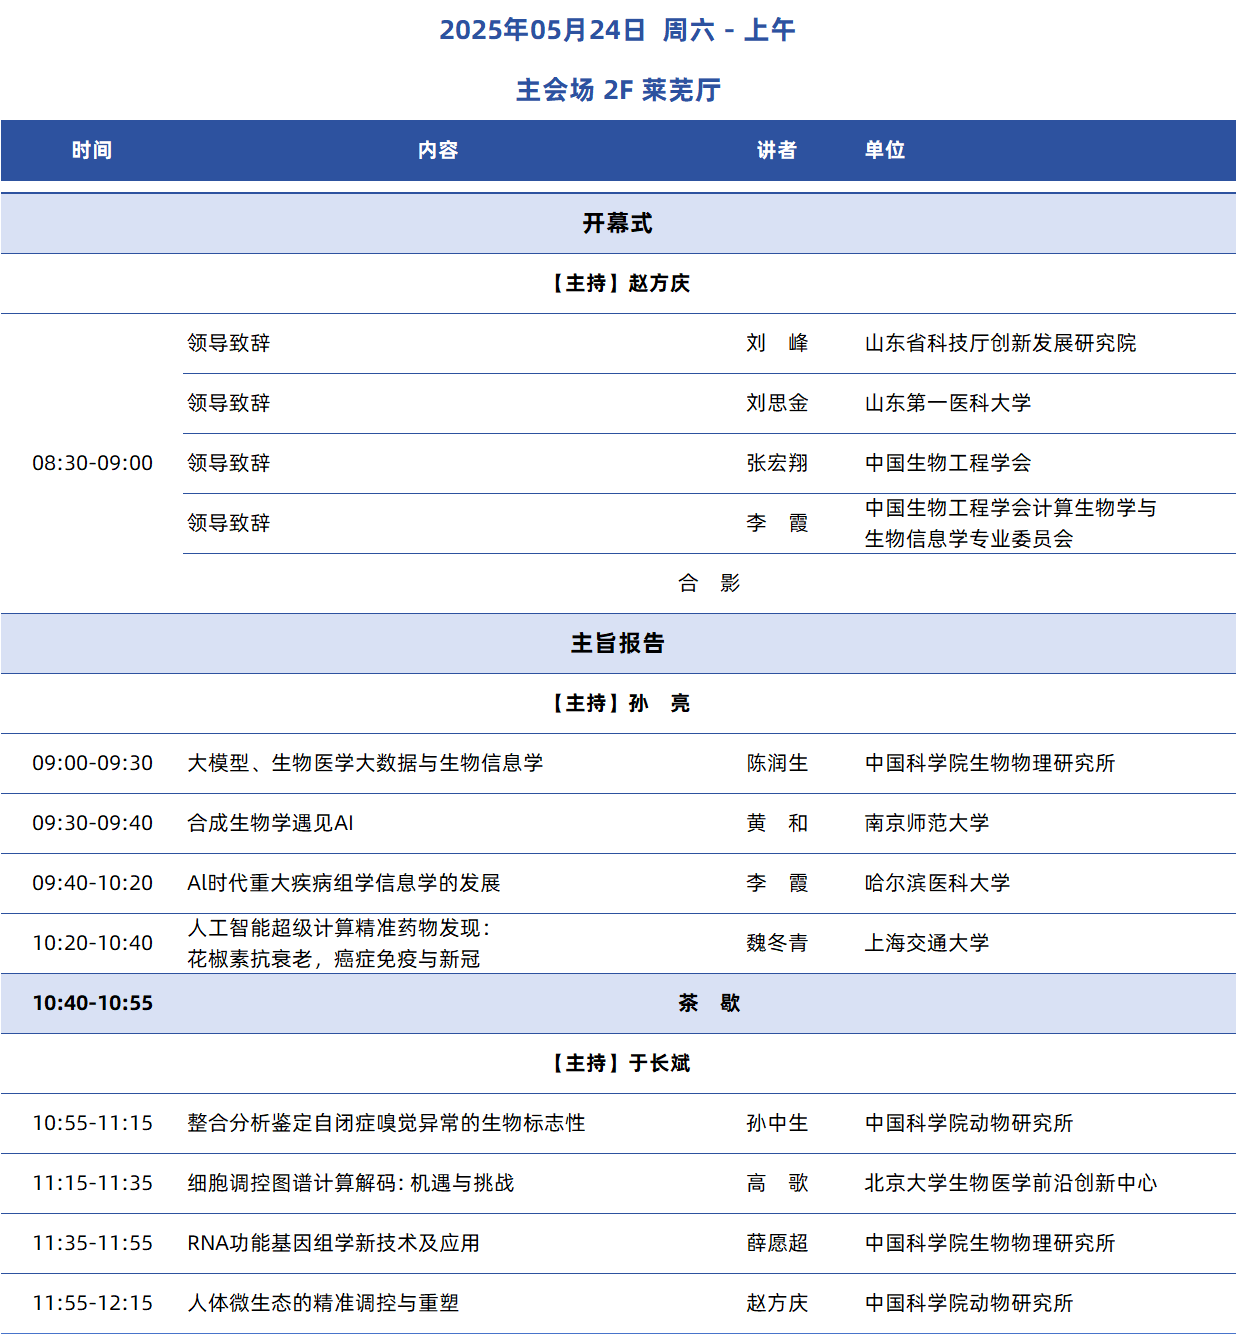Click the venue heading "主会场 2F 莱芜厅"
This screenshot has width=1236, height=1334.
point(618,90)
